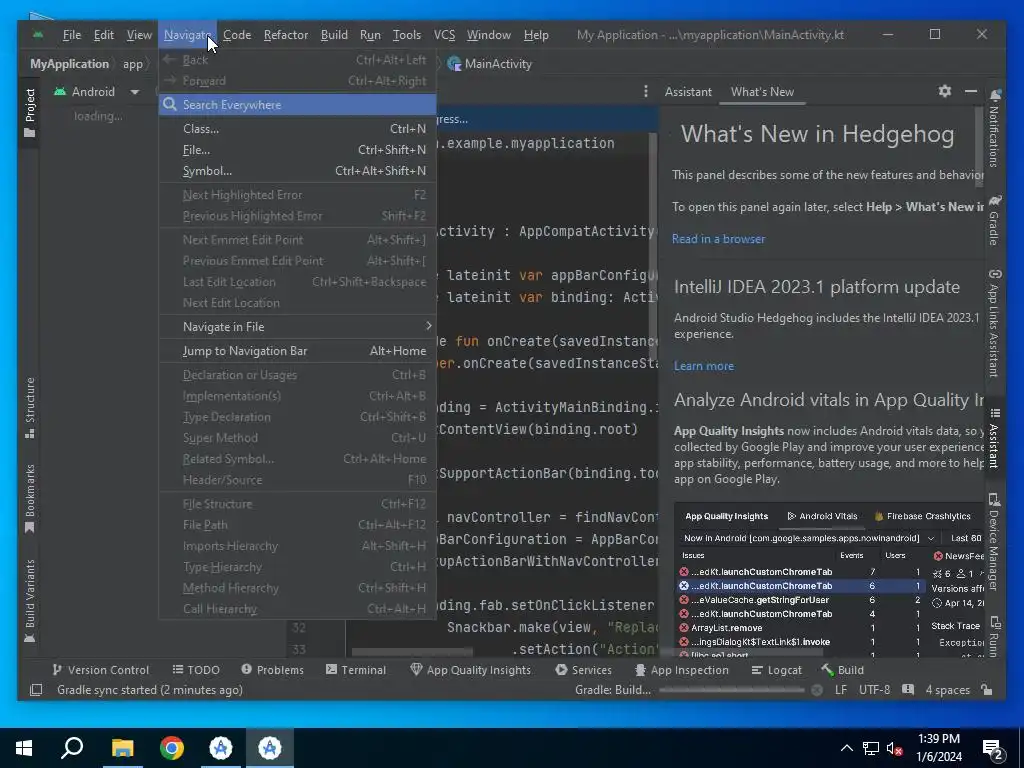Screen dimensions: 1024x768
Task: Expand the Android project view dropdown
Action: coord(135,92)
